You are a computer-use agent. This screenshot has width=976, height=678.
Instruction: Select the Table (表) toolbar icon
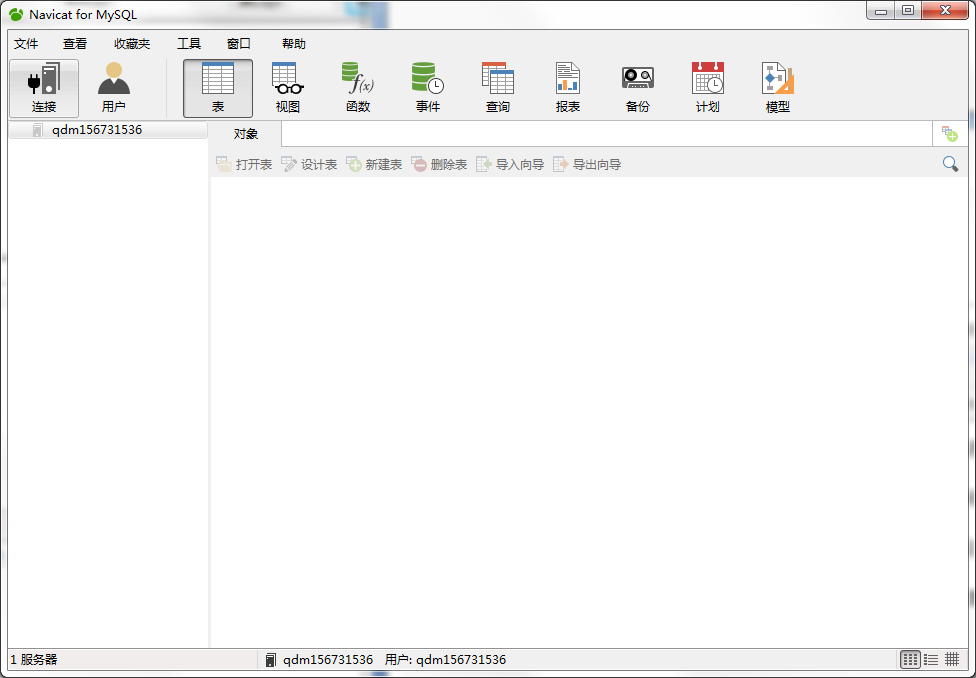218,88
